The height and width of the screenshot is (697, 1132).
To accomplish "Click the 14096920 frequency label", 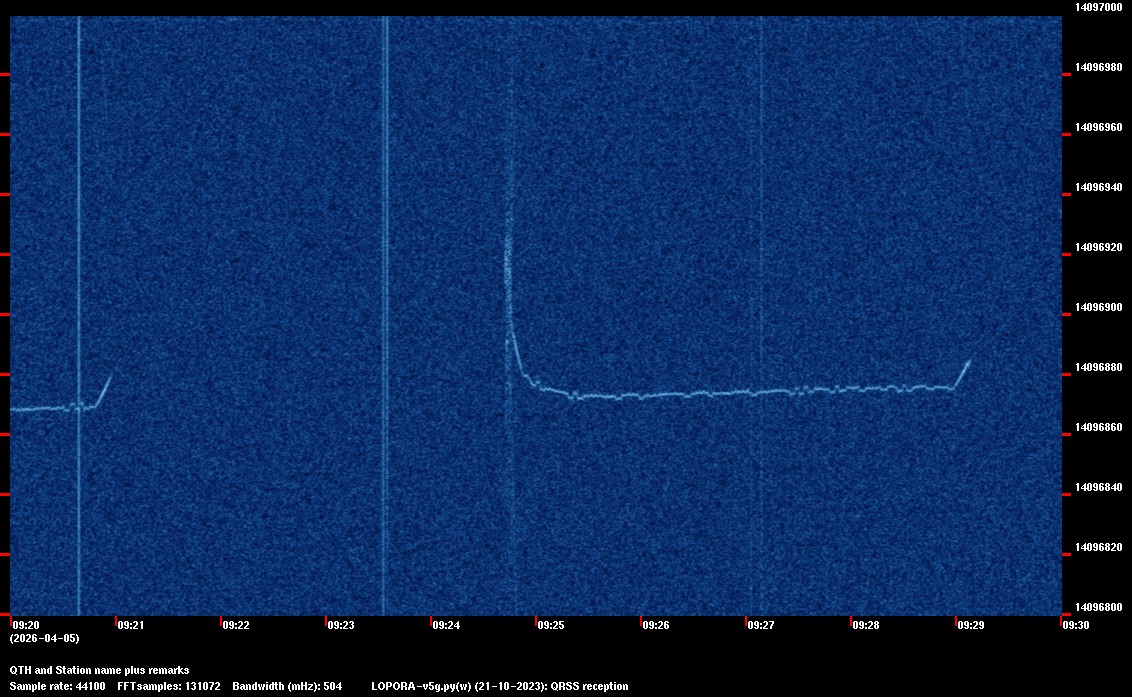I will tap(1099, 247).
